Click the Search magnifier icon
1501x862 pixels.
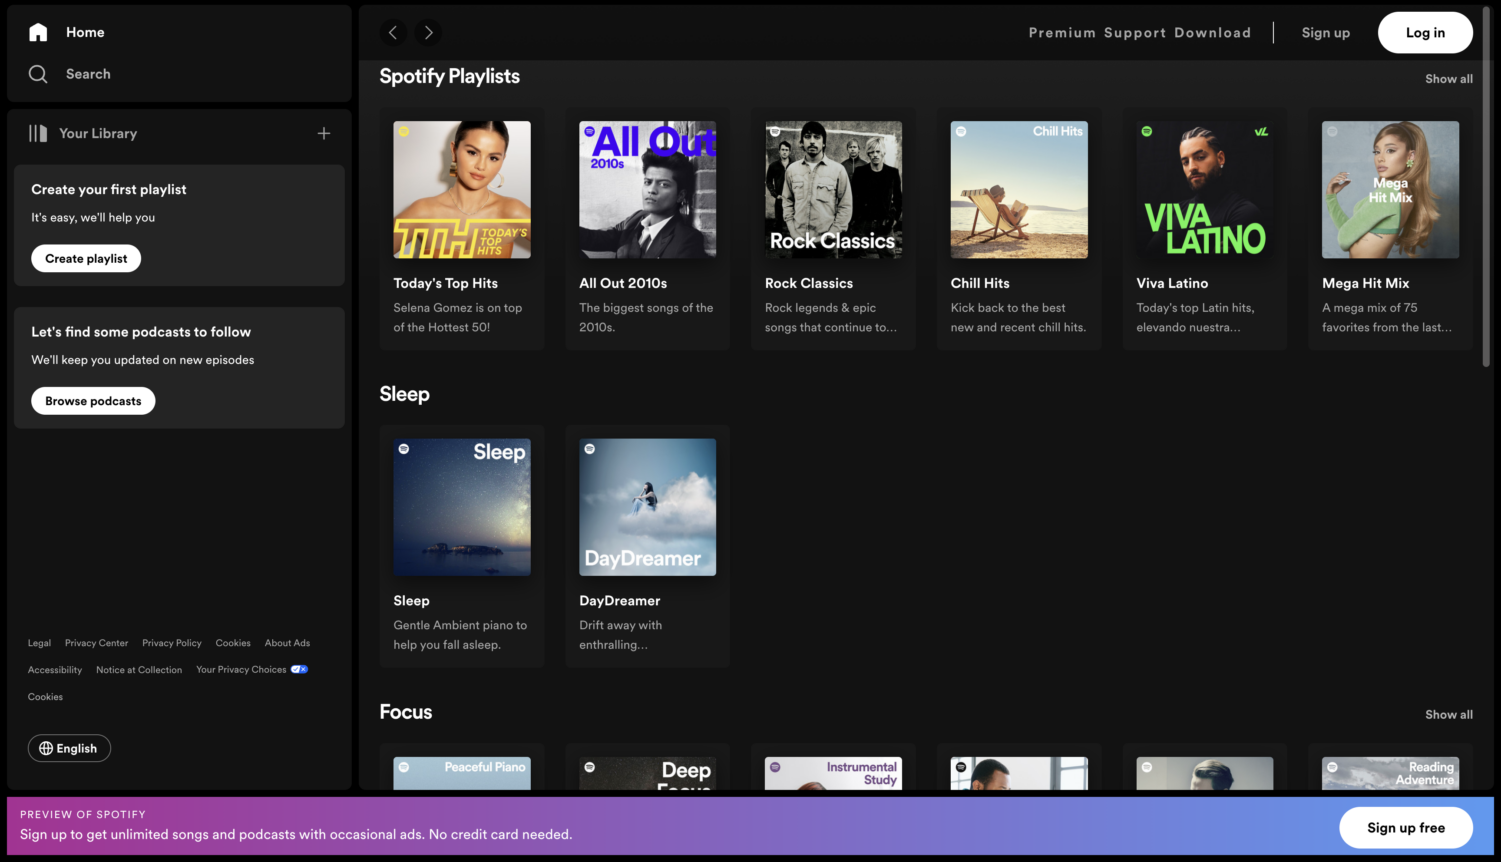point(38,74)
